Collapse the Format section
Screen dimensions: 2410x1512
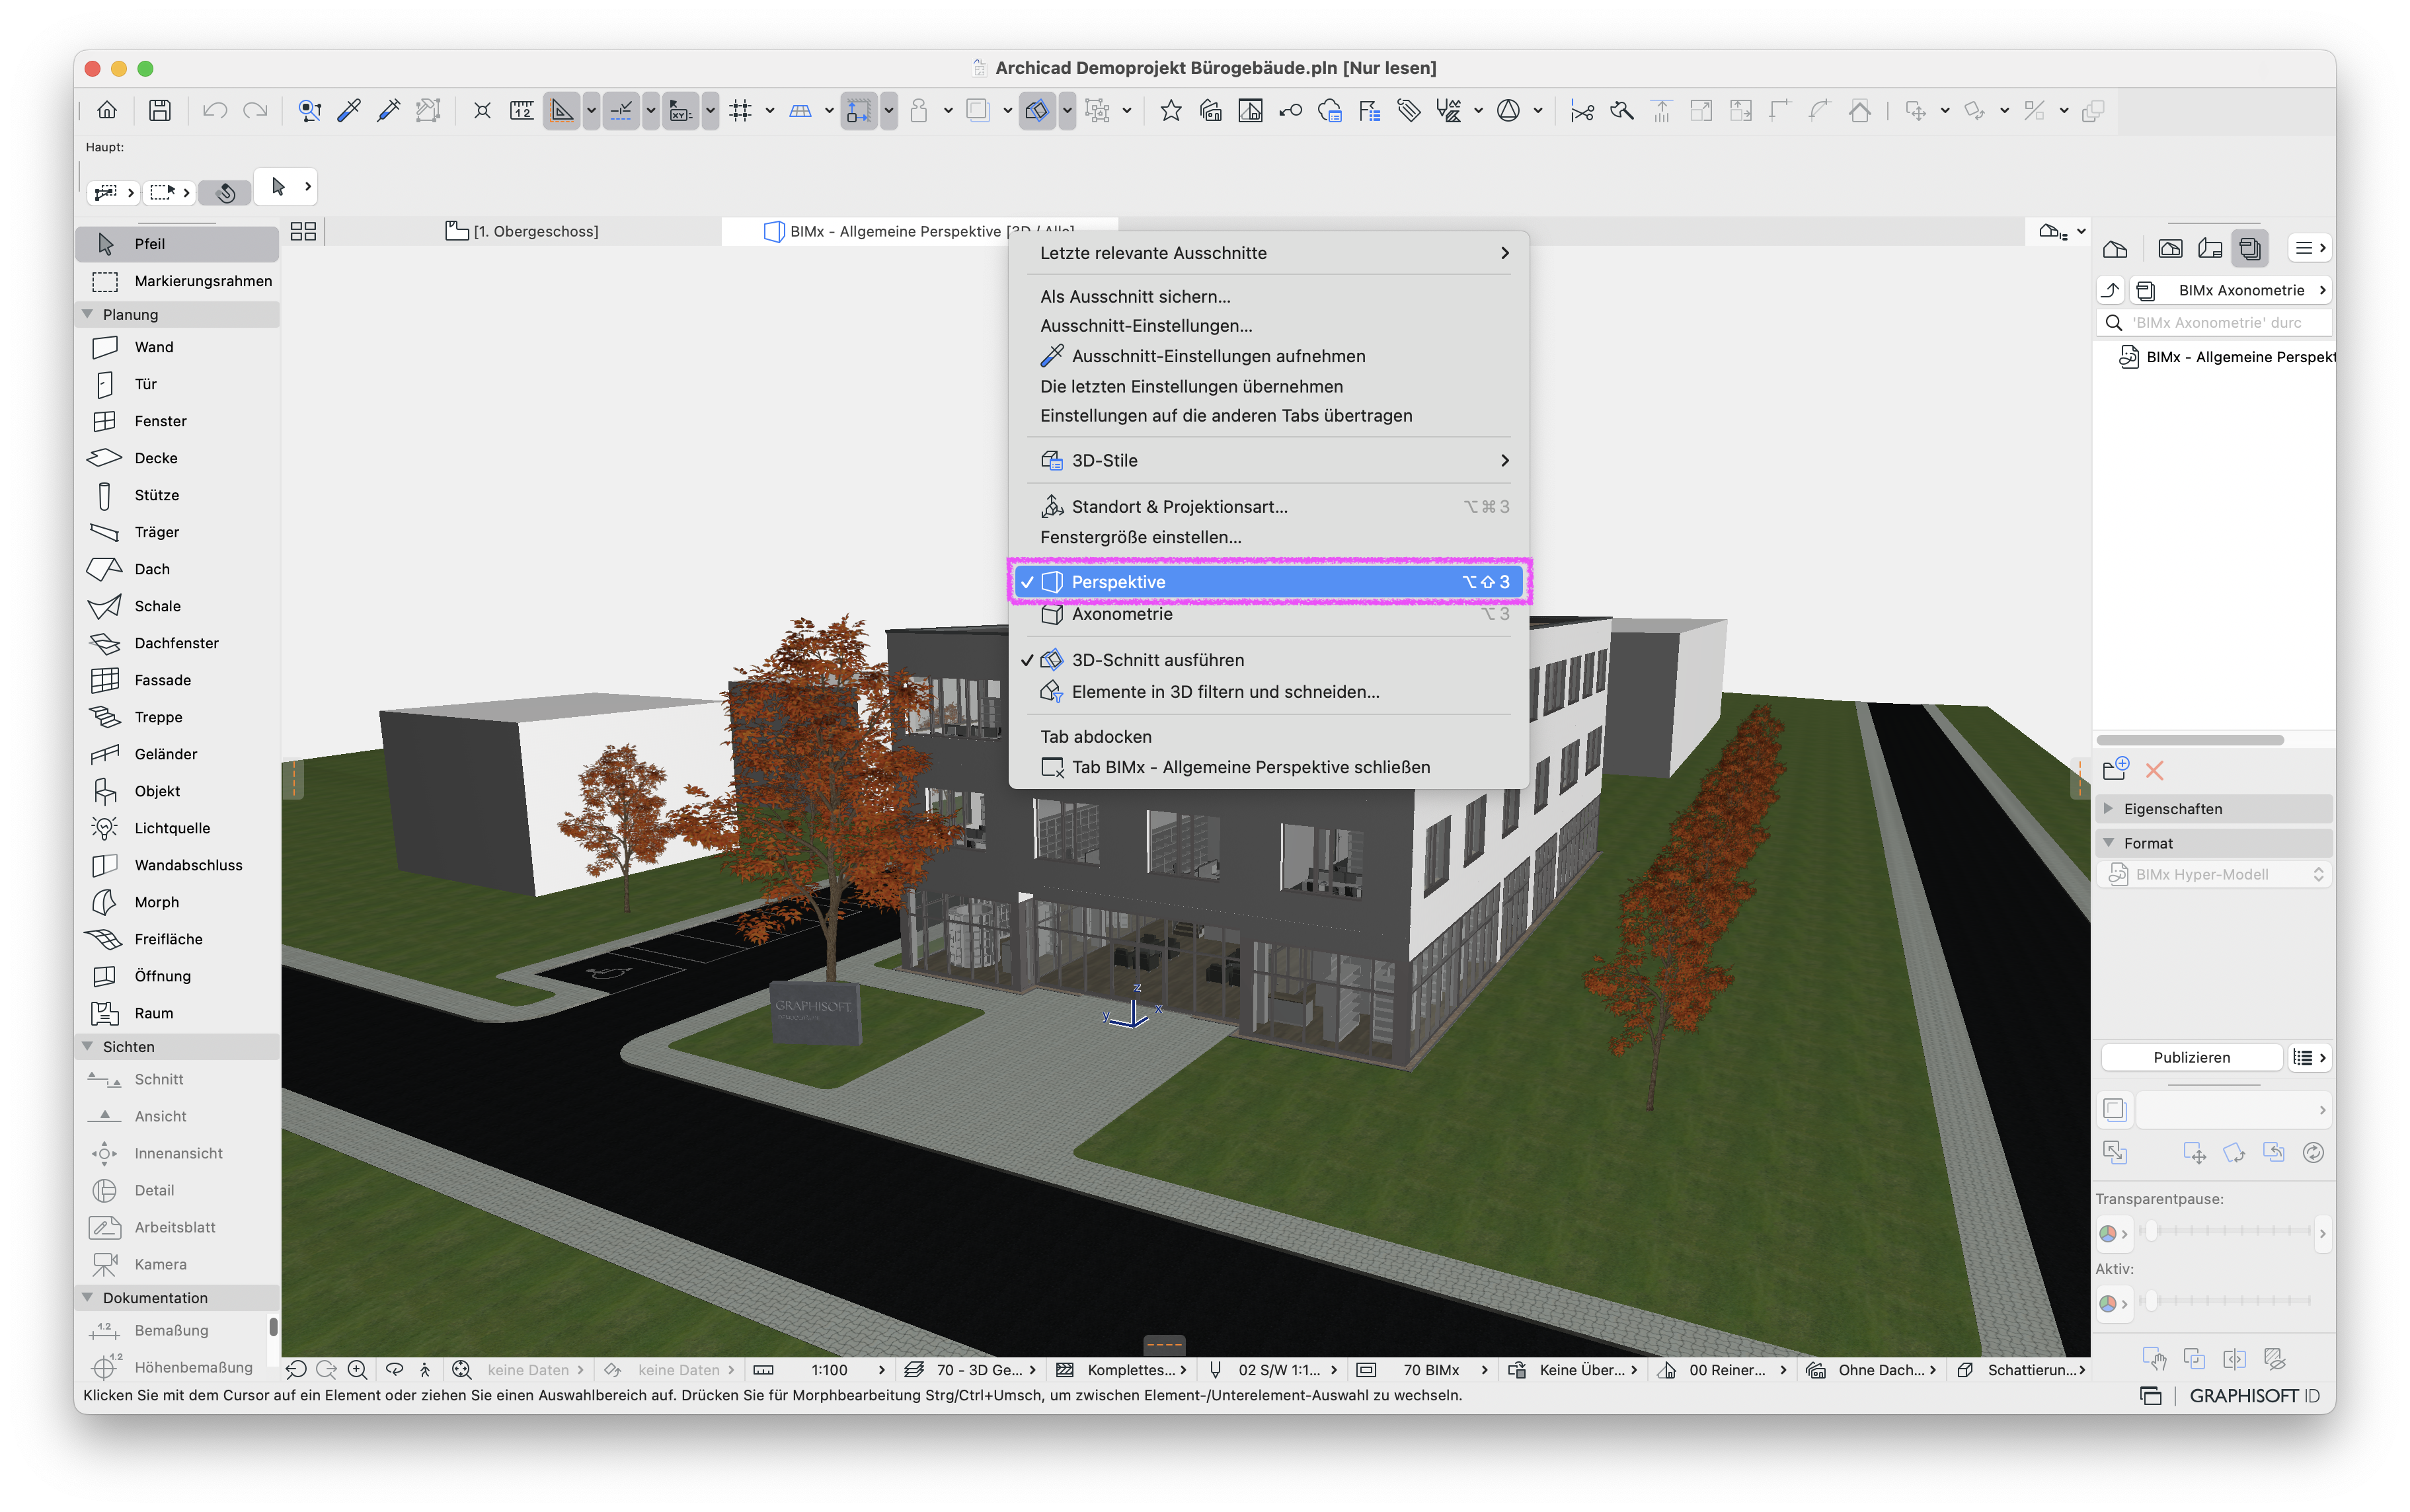coord(2108,843)
